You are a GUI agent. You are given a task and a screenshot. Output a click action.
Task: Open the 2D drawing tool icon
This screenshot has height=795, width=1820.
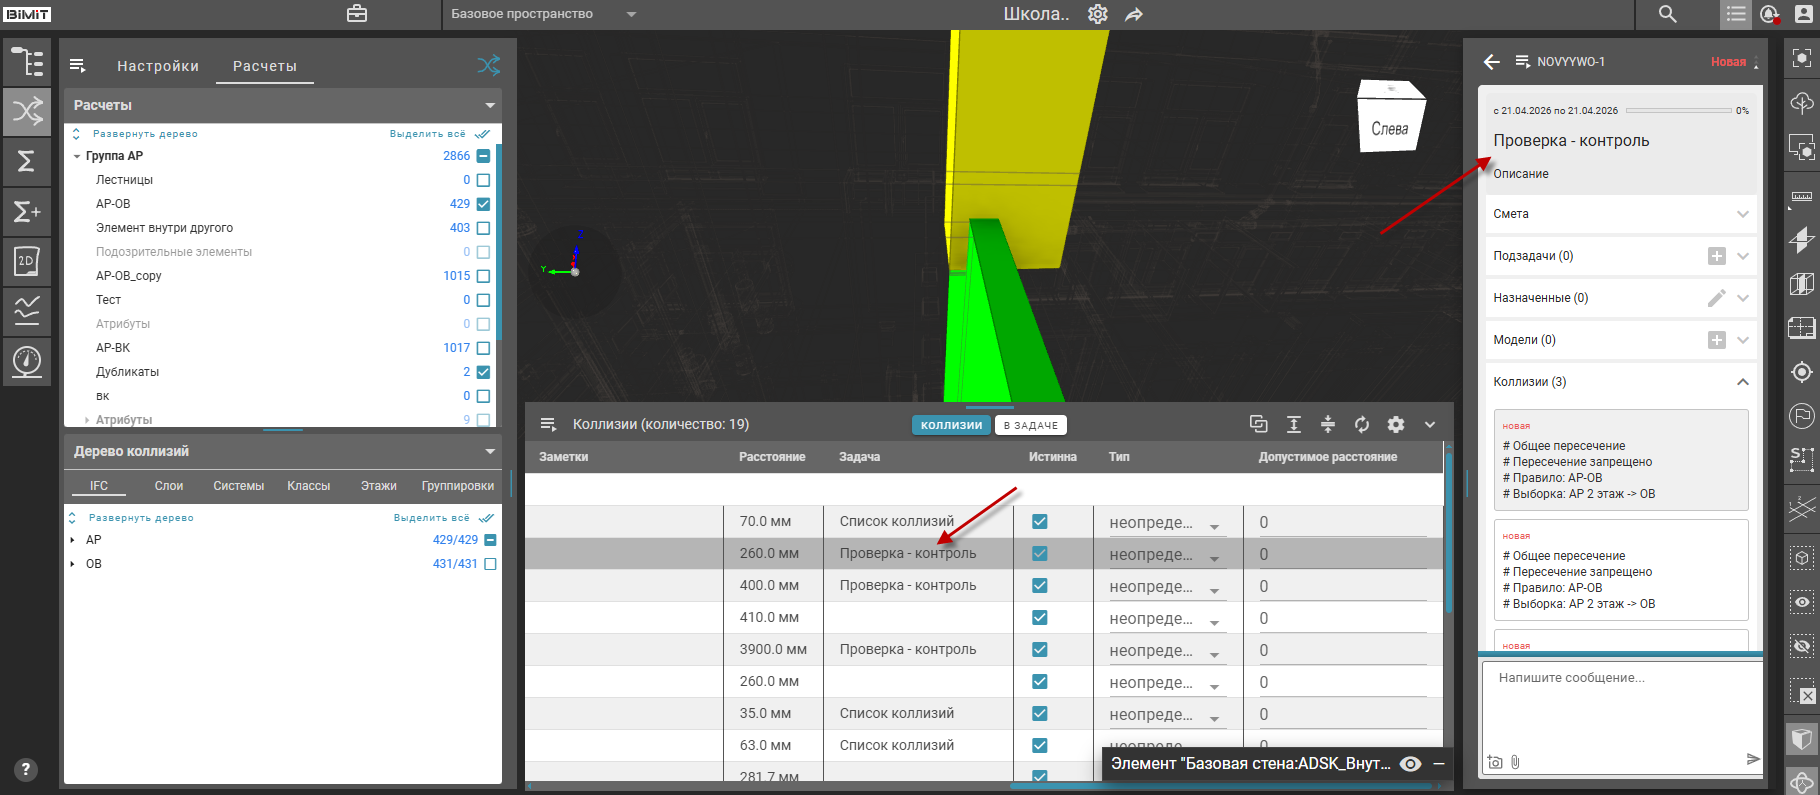(x=27, y=261)
